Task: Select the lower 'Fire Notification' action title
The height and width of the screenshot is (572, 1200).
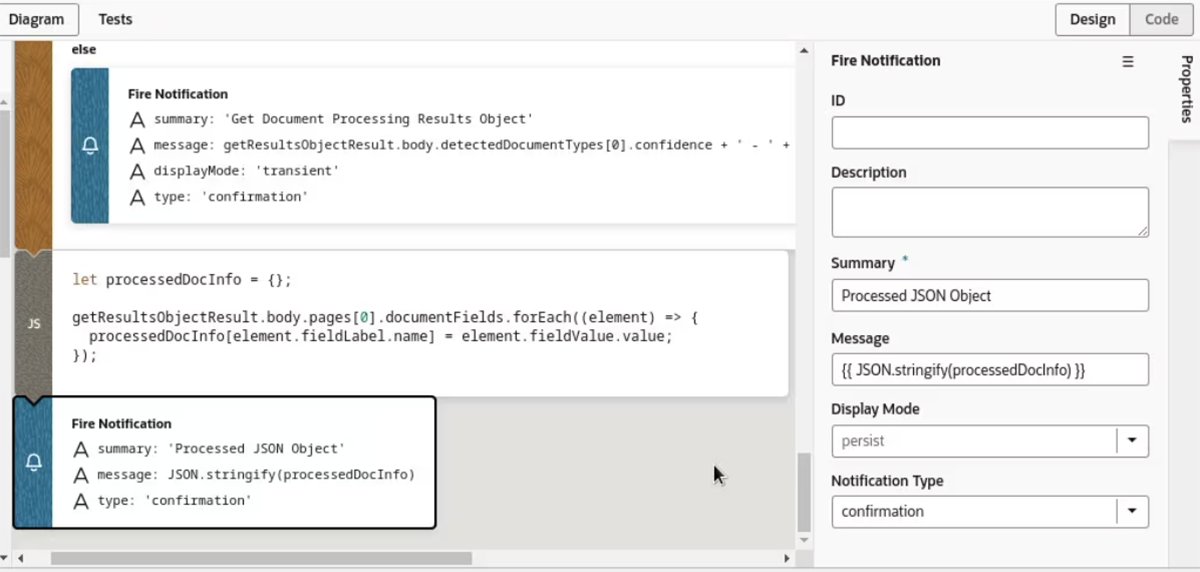Action: [x=122, y=424]
